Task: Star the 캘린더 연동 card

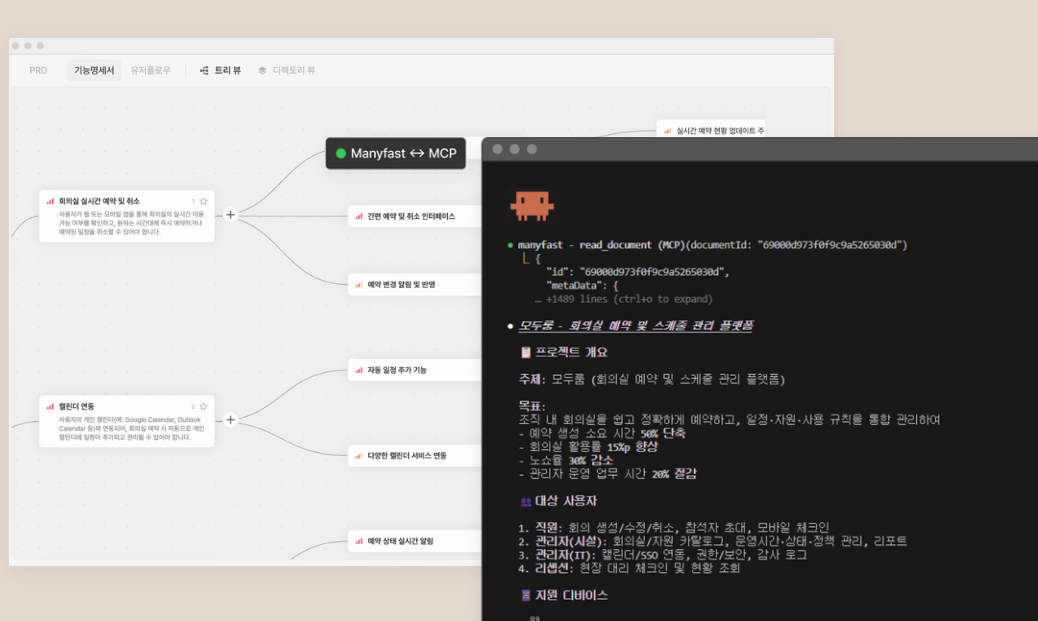Action: [203, 406]
